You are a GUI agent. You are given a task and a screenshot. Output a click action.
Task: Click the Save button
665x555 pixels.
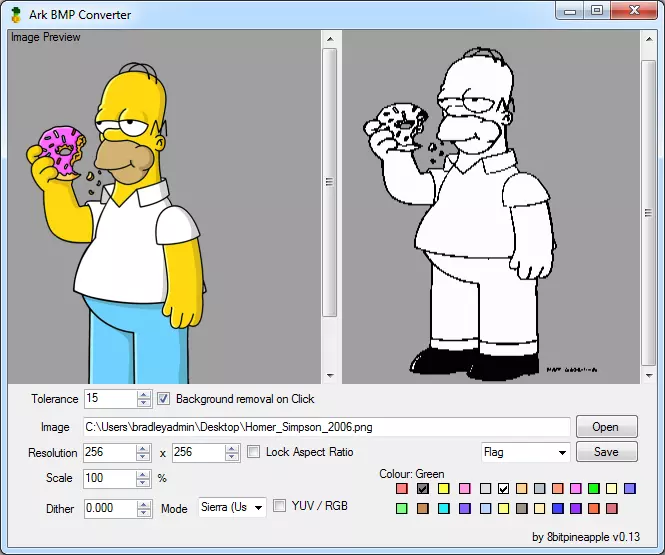(x=606, y=452)
